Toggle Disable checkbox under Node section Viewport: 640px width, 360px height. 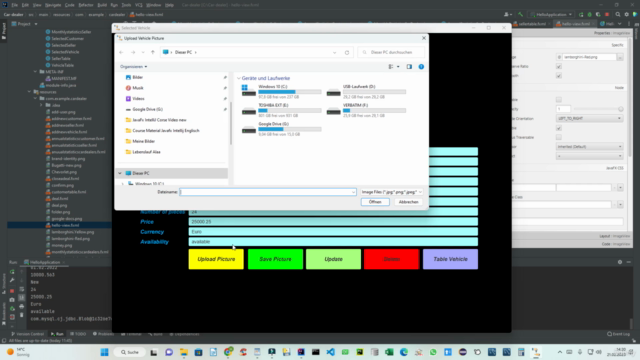[x=559, y=100]
